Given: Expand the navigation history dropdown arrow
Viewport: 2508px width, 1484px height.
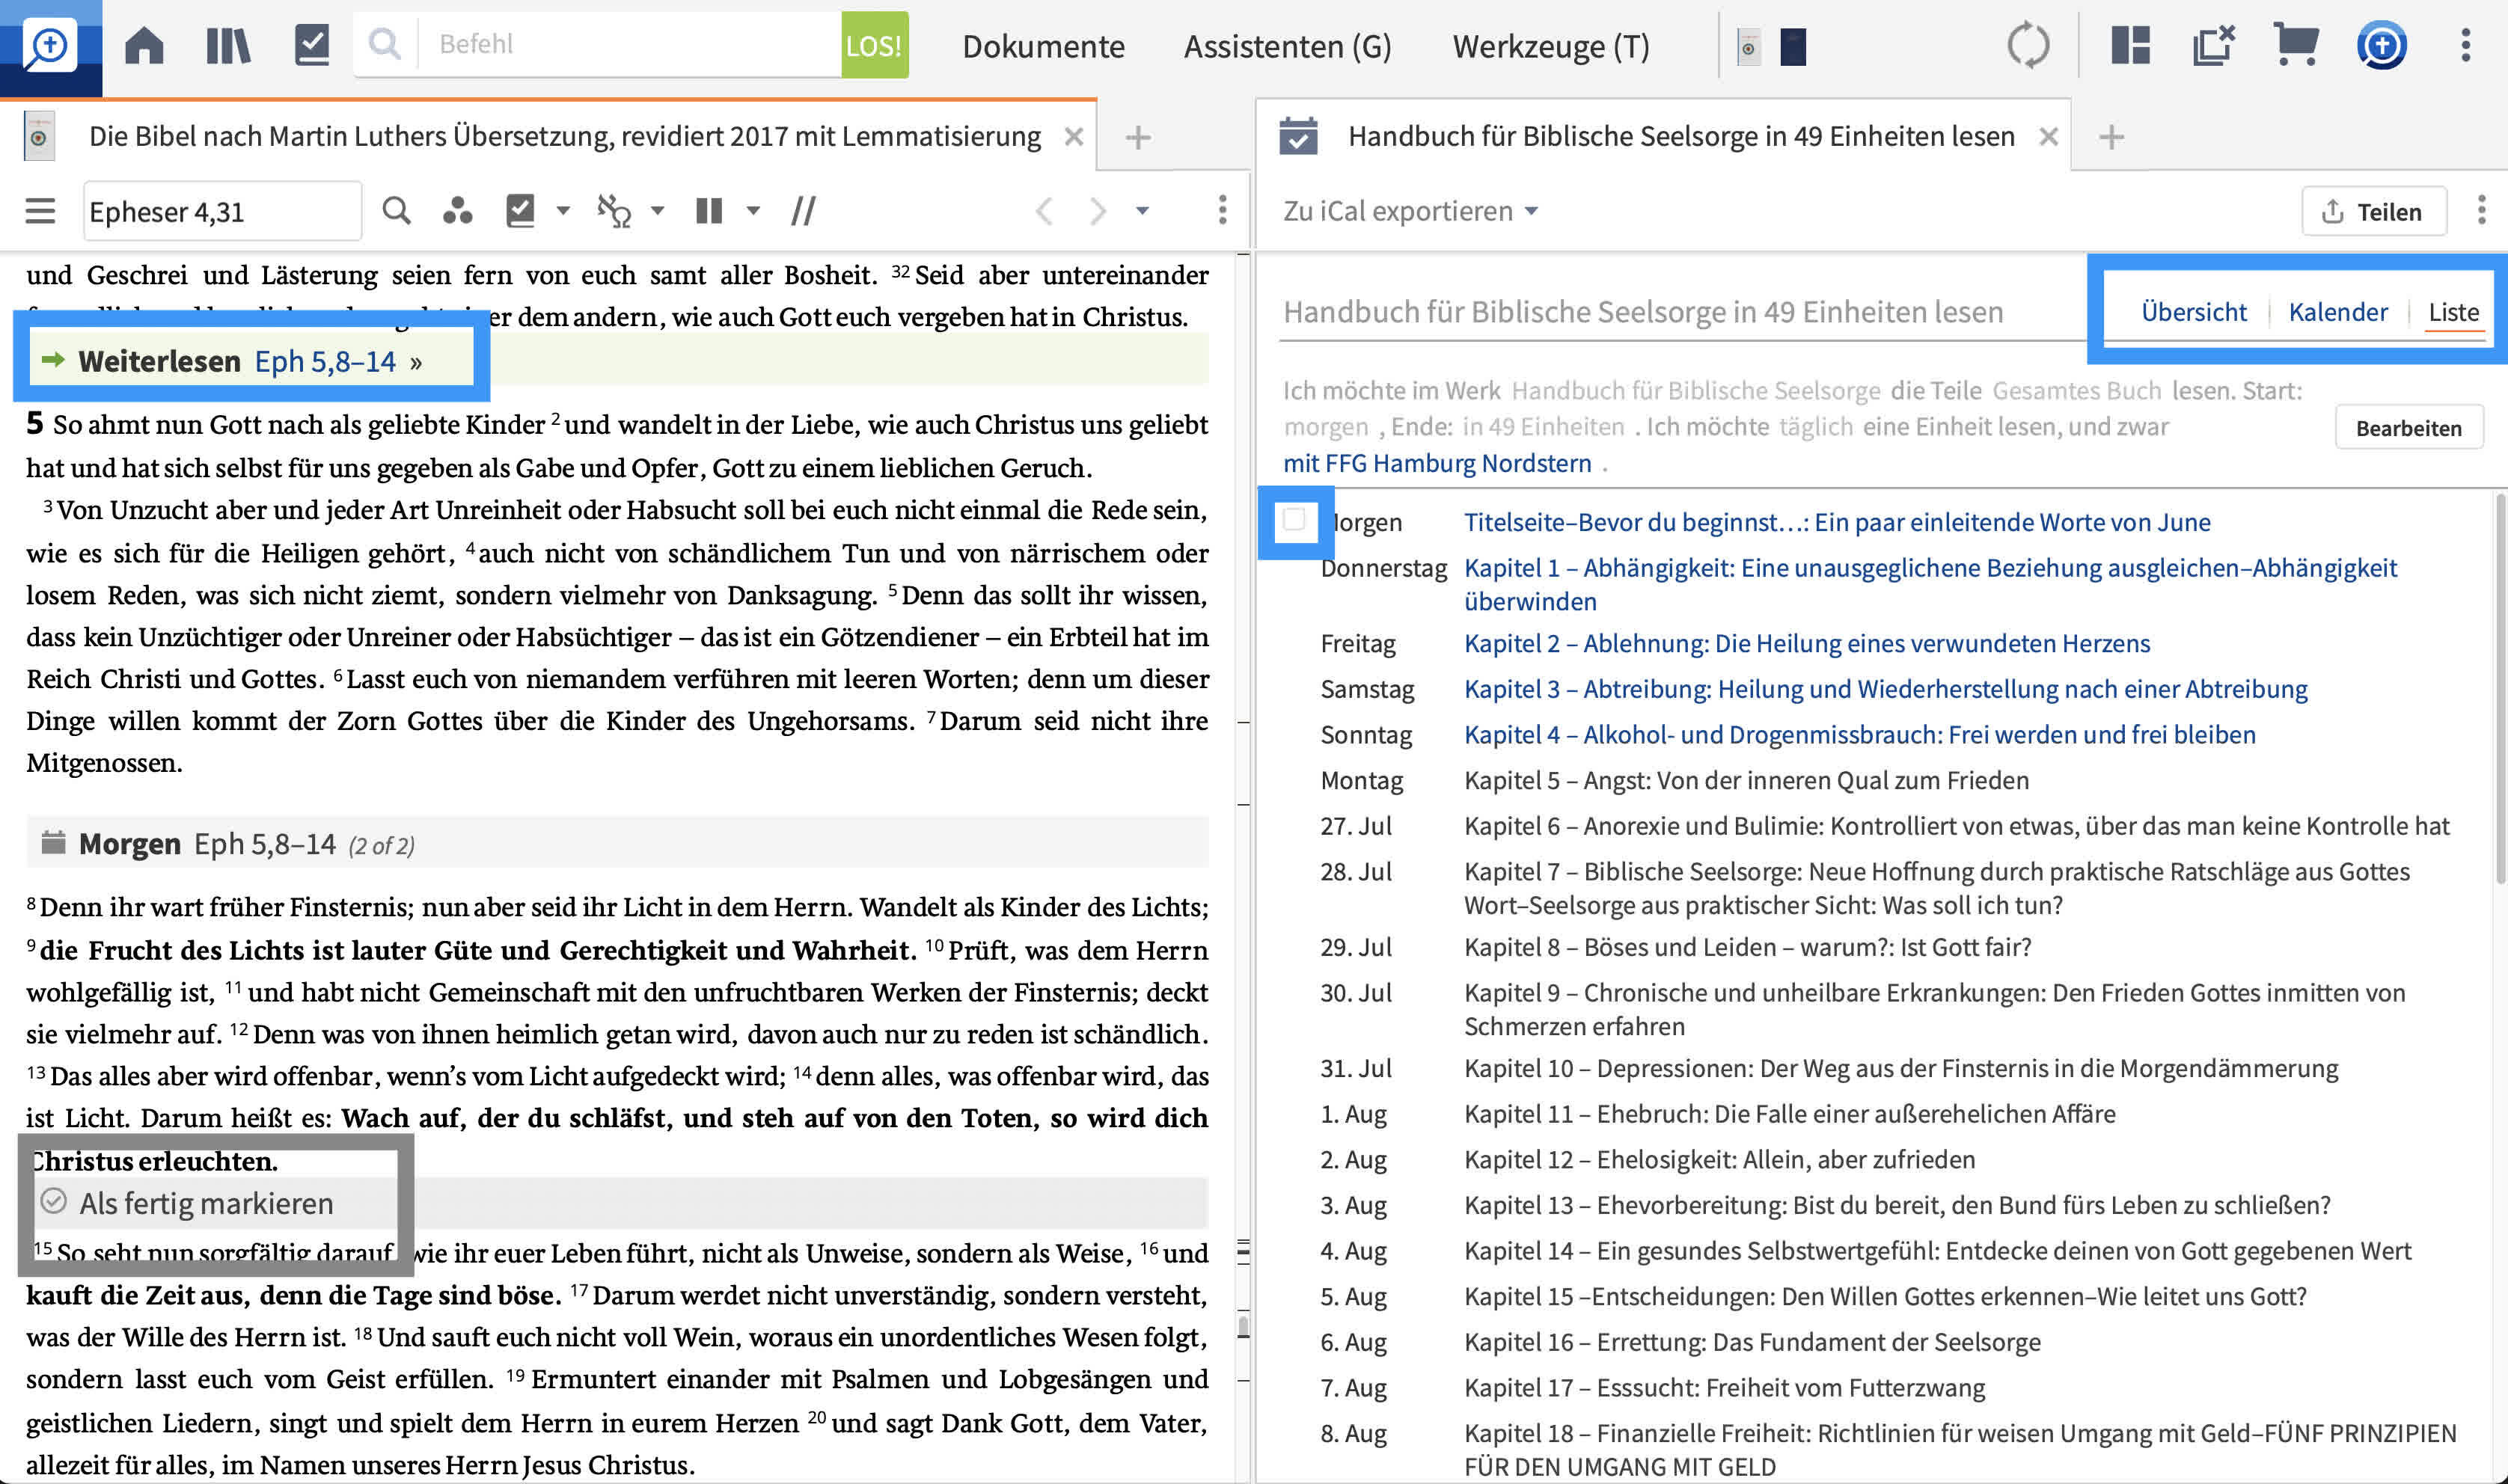Looking at the screenshot, I should pos(1142,211).
